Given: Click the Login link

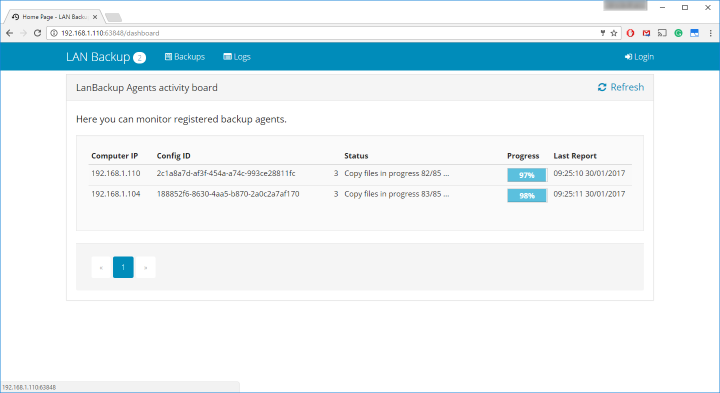Looking at the screenshot, I should pyautogui.click(x=639, y=56).
